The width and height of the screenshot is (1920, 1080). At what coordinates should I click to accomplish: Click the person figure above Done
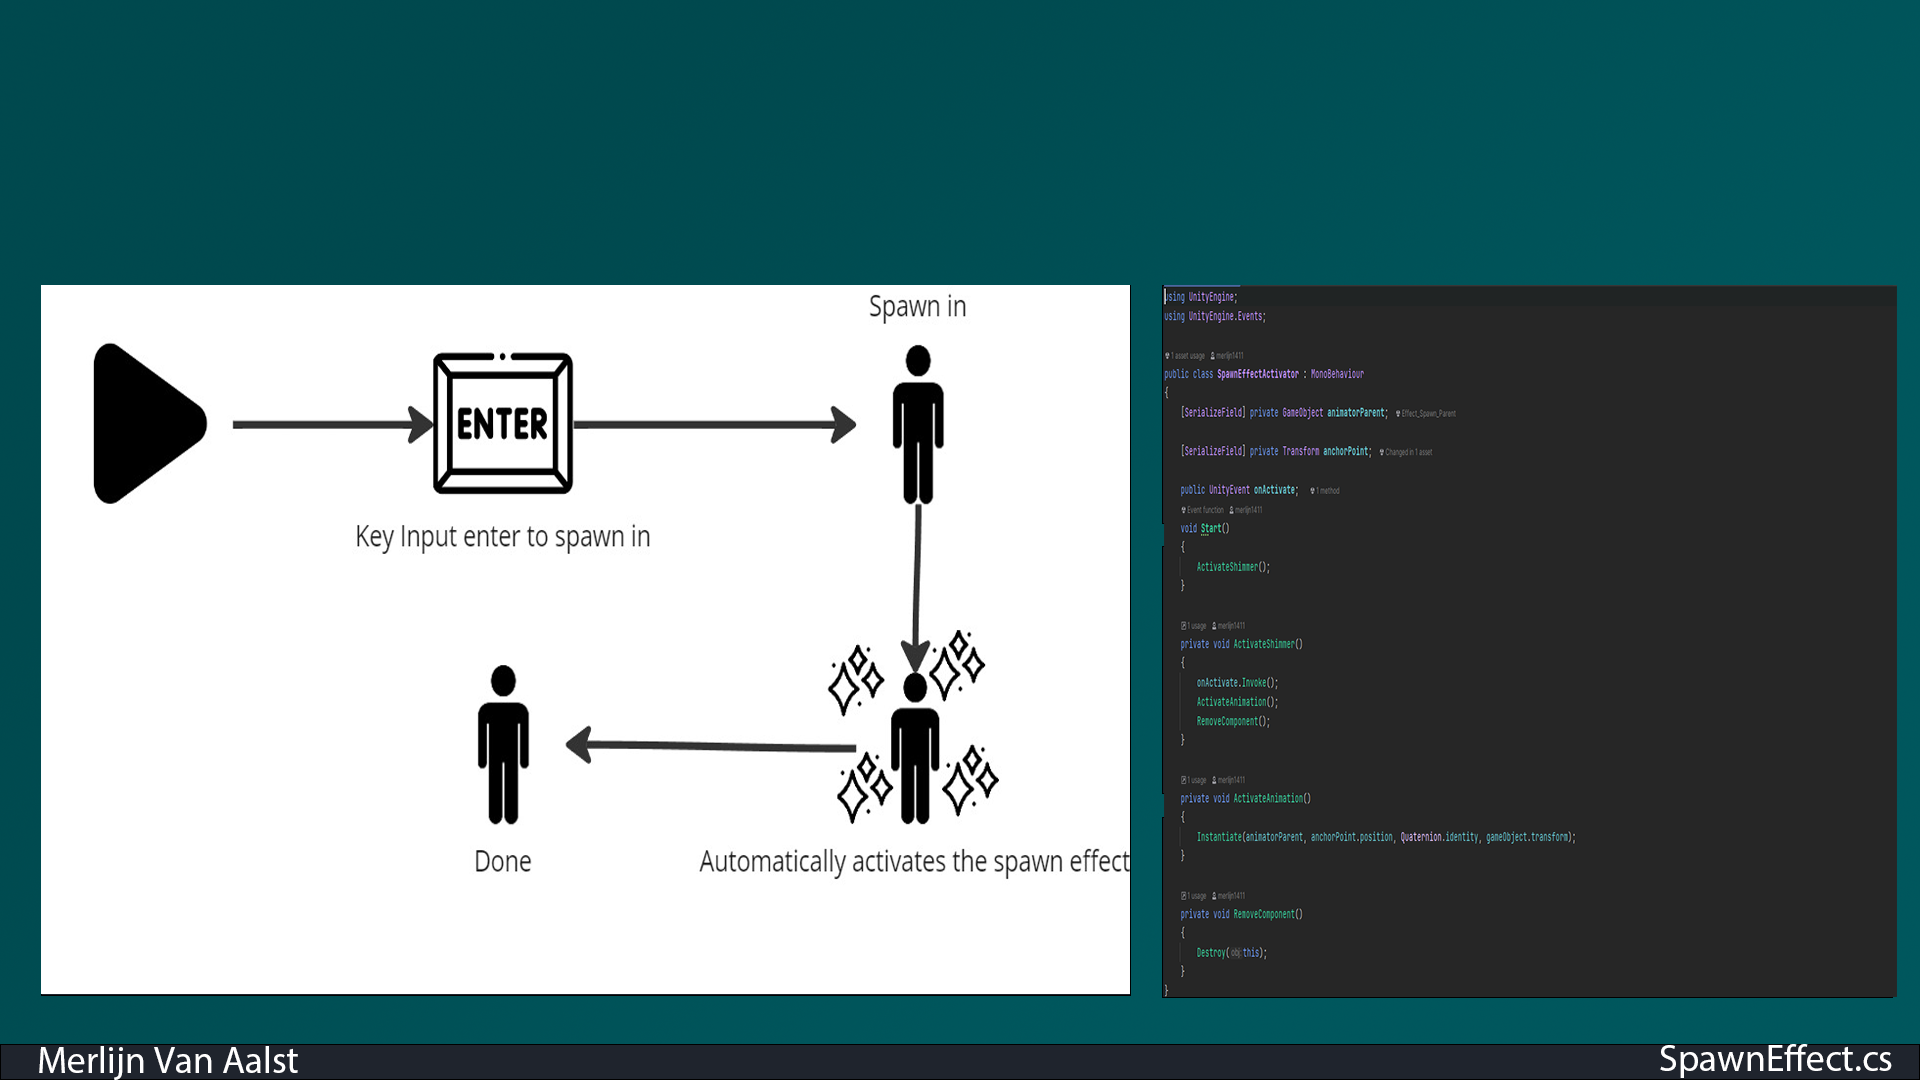(503, 744)
